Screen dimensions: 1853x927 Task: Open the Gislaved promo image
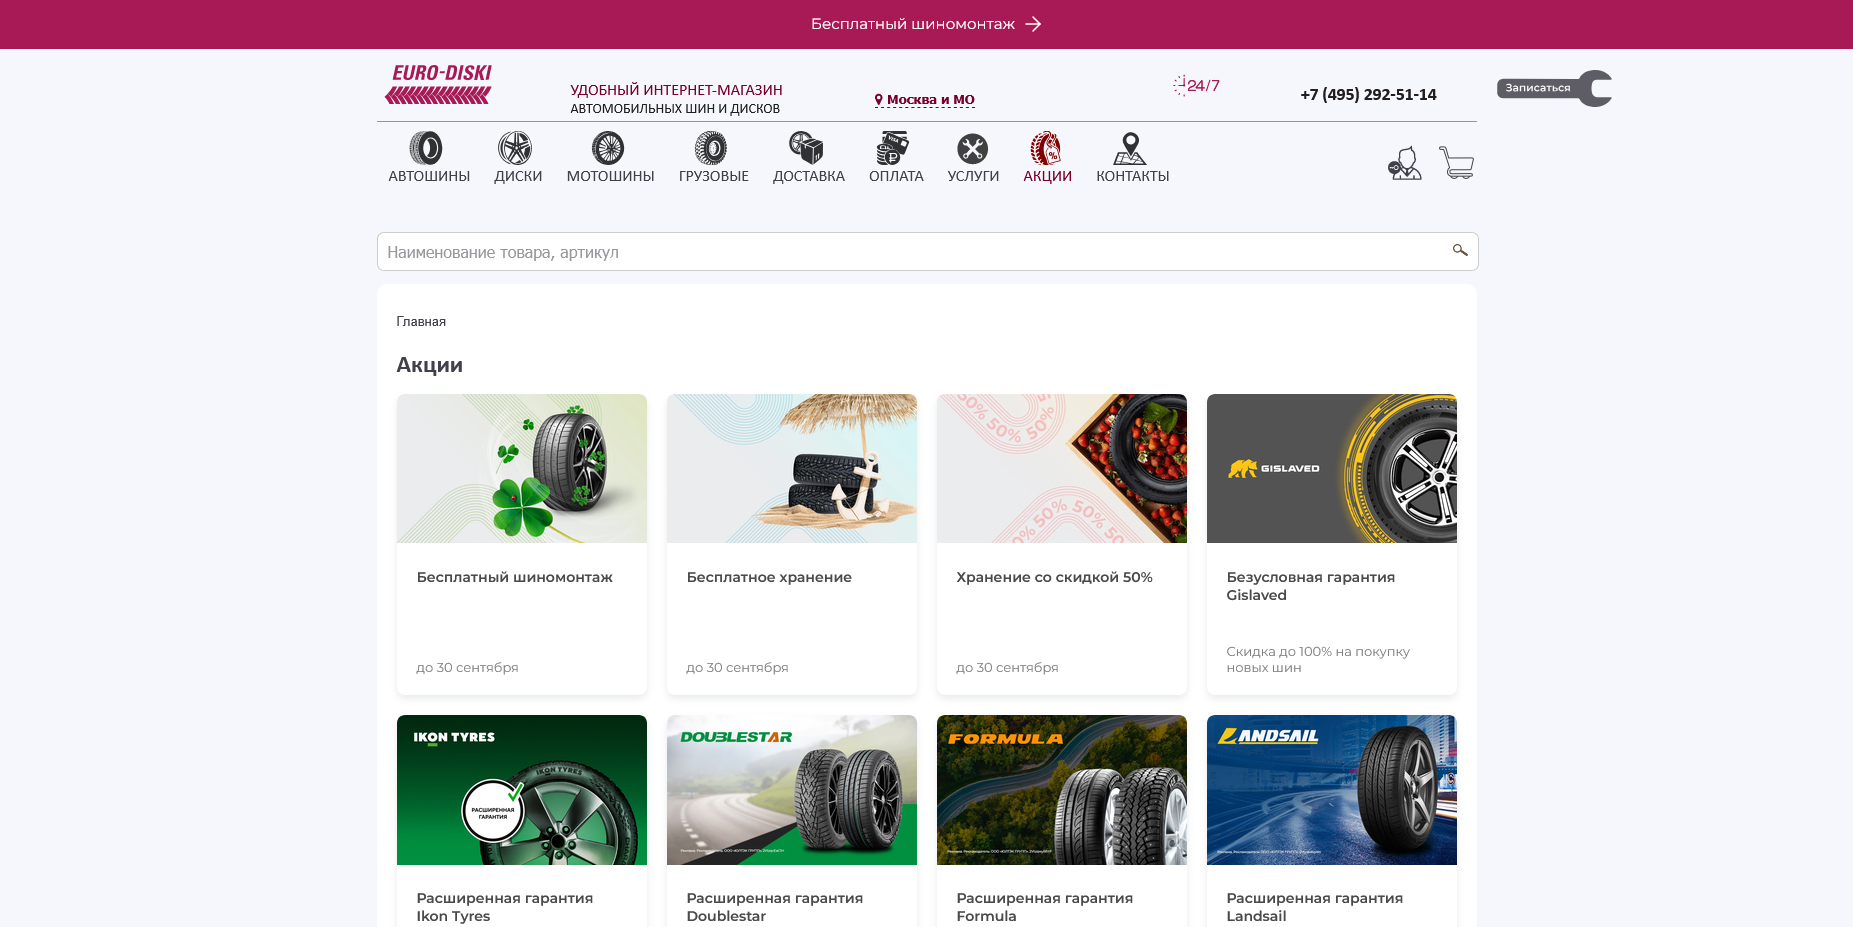1332,468
